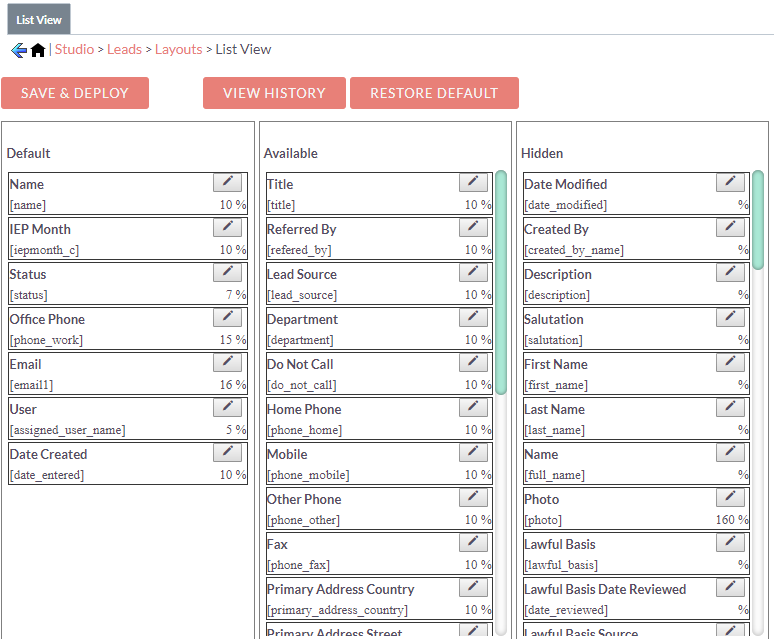Click pencil icon for Photo field
This screenshot has width=774, height=639.
[x=731, y=497]
